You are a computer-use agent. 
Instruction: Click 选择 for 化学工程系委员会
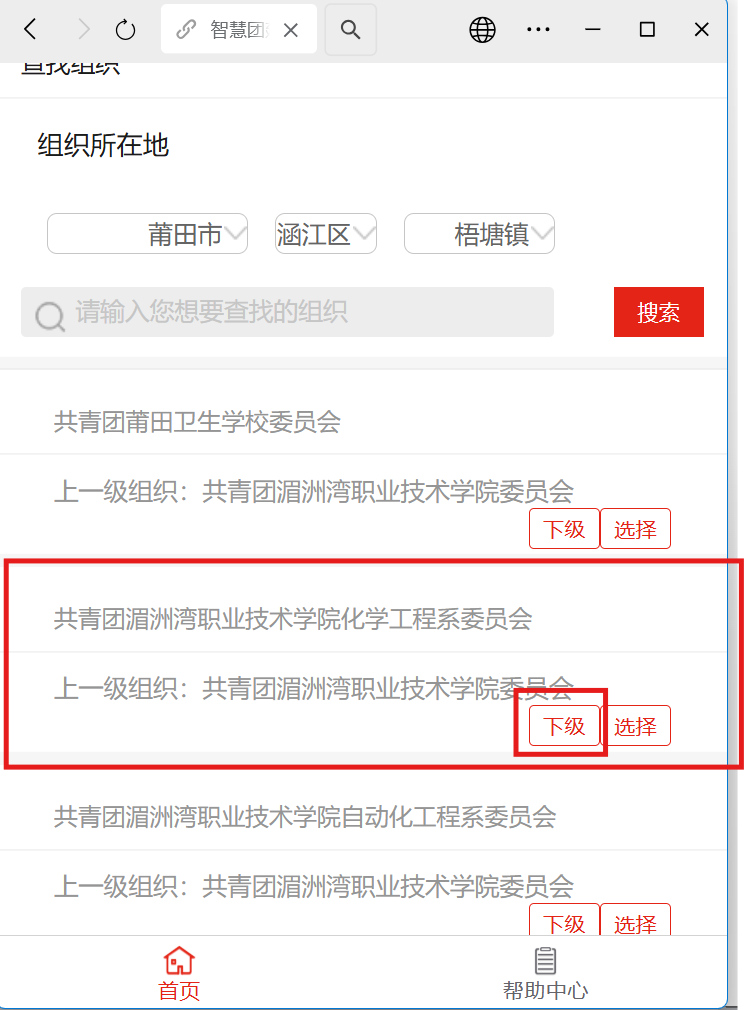pyautogui.click(x=636, y=726)
